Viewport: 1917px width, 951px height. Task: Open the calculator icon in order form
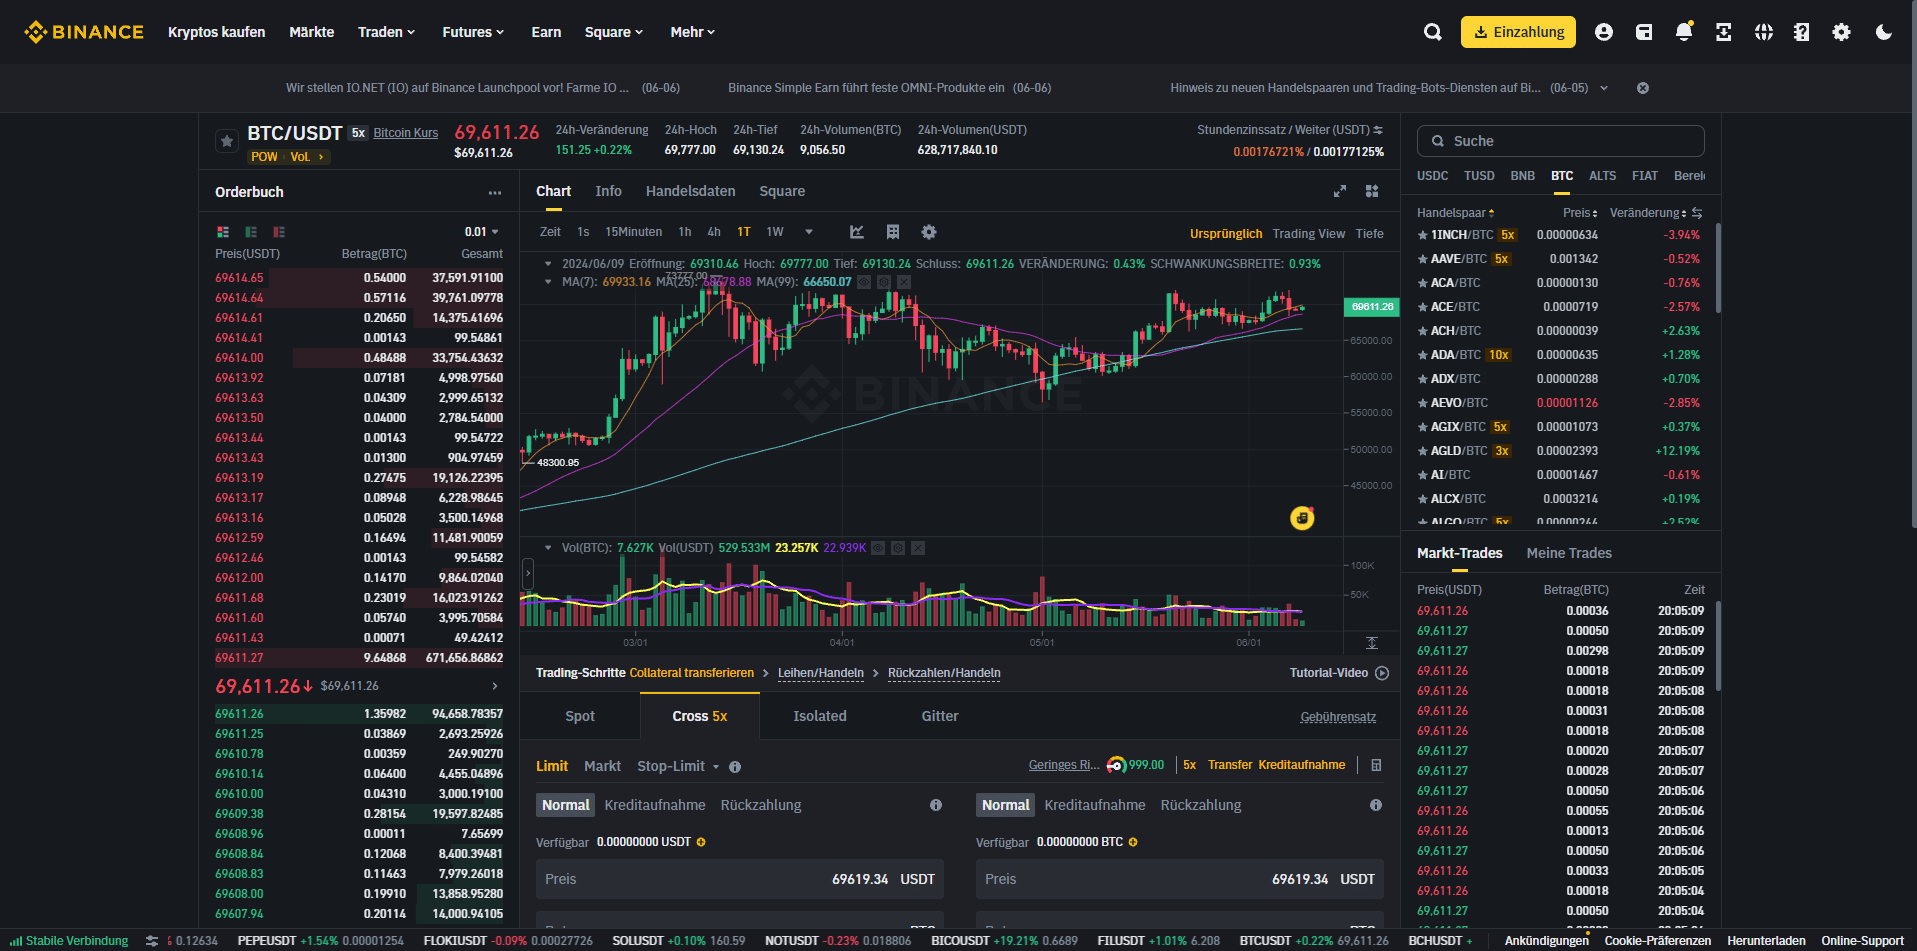tap(1376, 765)
